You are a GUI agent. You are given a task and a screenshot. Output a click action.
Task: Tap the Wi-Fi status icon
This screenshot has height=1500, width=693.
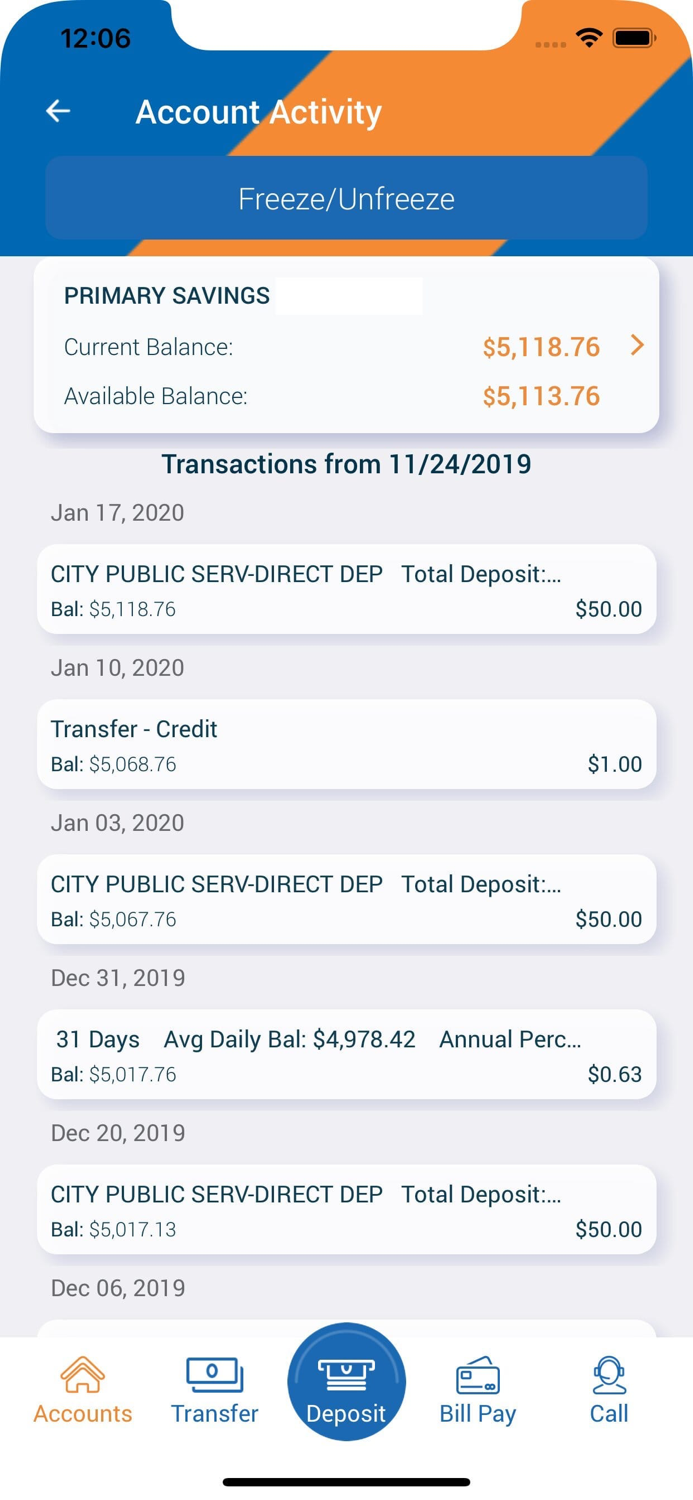588,36
